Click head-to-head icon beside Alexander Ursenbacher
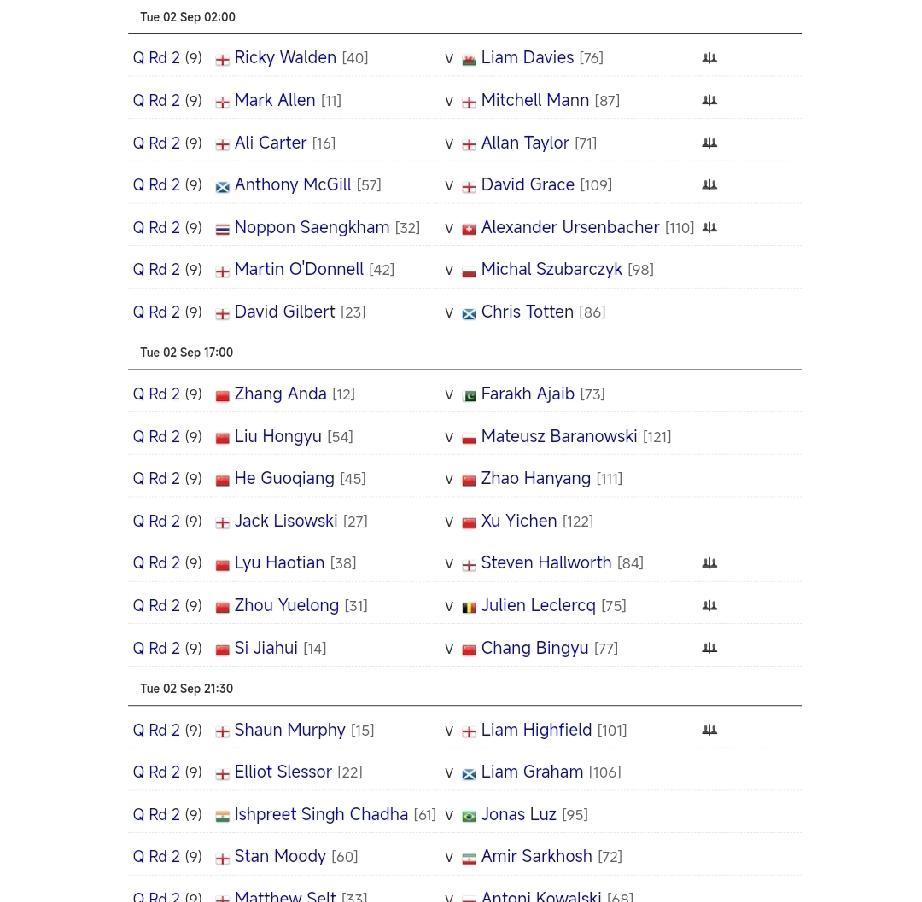Image resolution: width=922 pixels, height=902 pixels. 709,228
